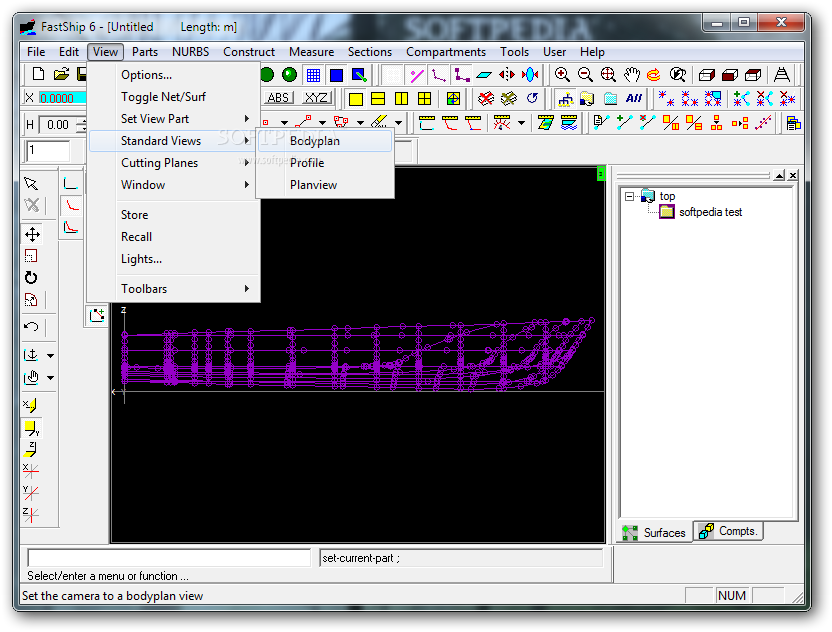The image size is (832, 632).
Task: Select the arrow pointer tool
Action: 31,184
